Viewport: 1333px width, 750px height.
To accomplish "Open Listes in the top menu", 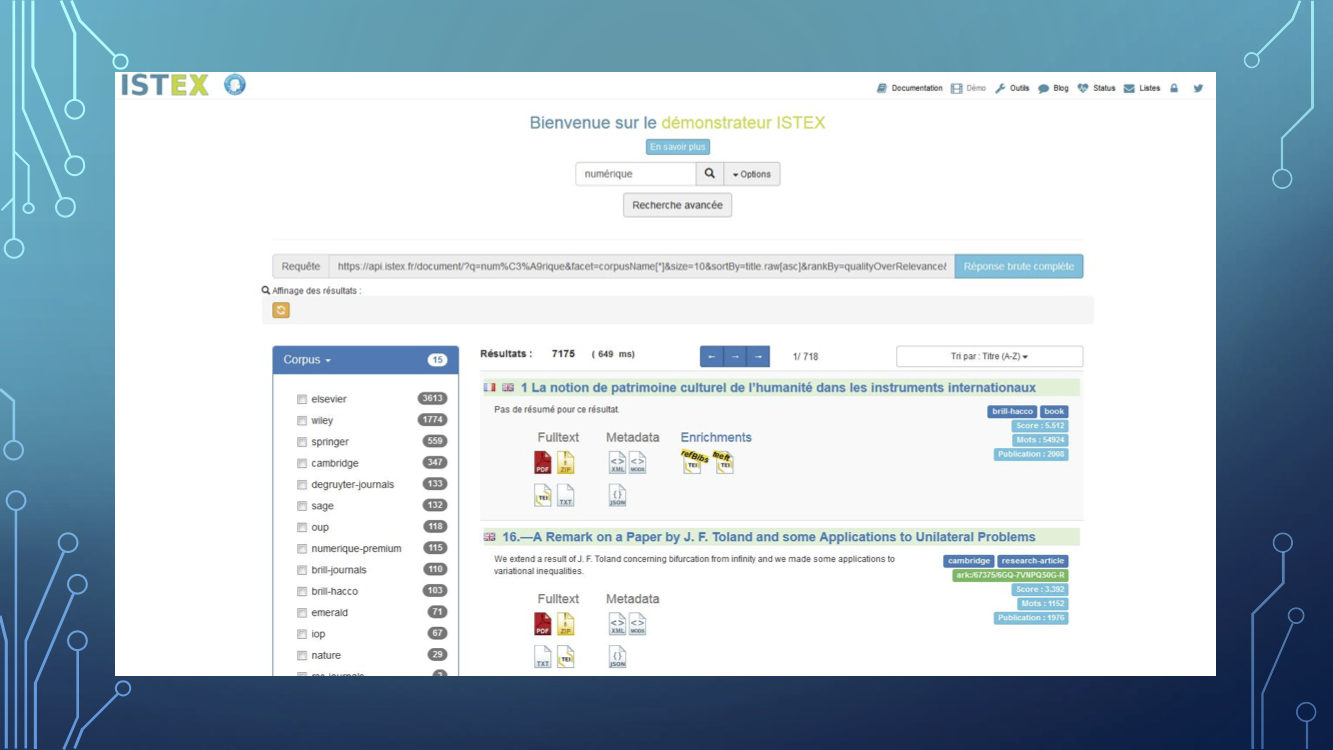I will 1142,88.
